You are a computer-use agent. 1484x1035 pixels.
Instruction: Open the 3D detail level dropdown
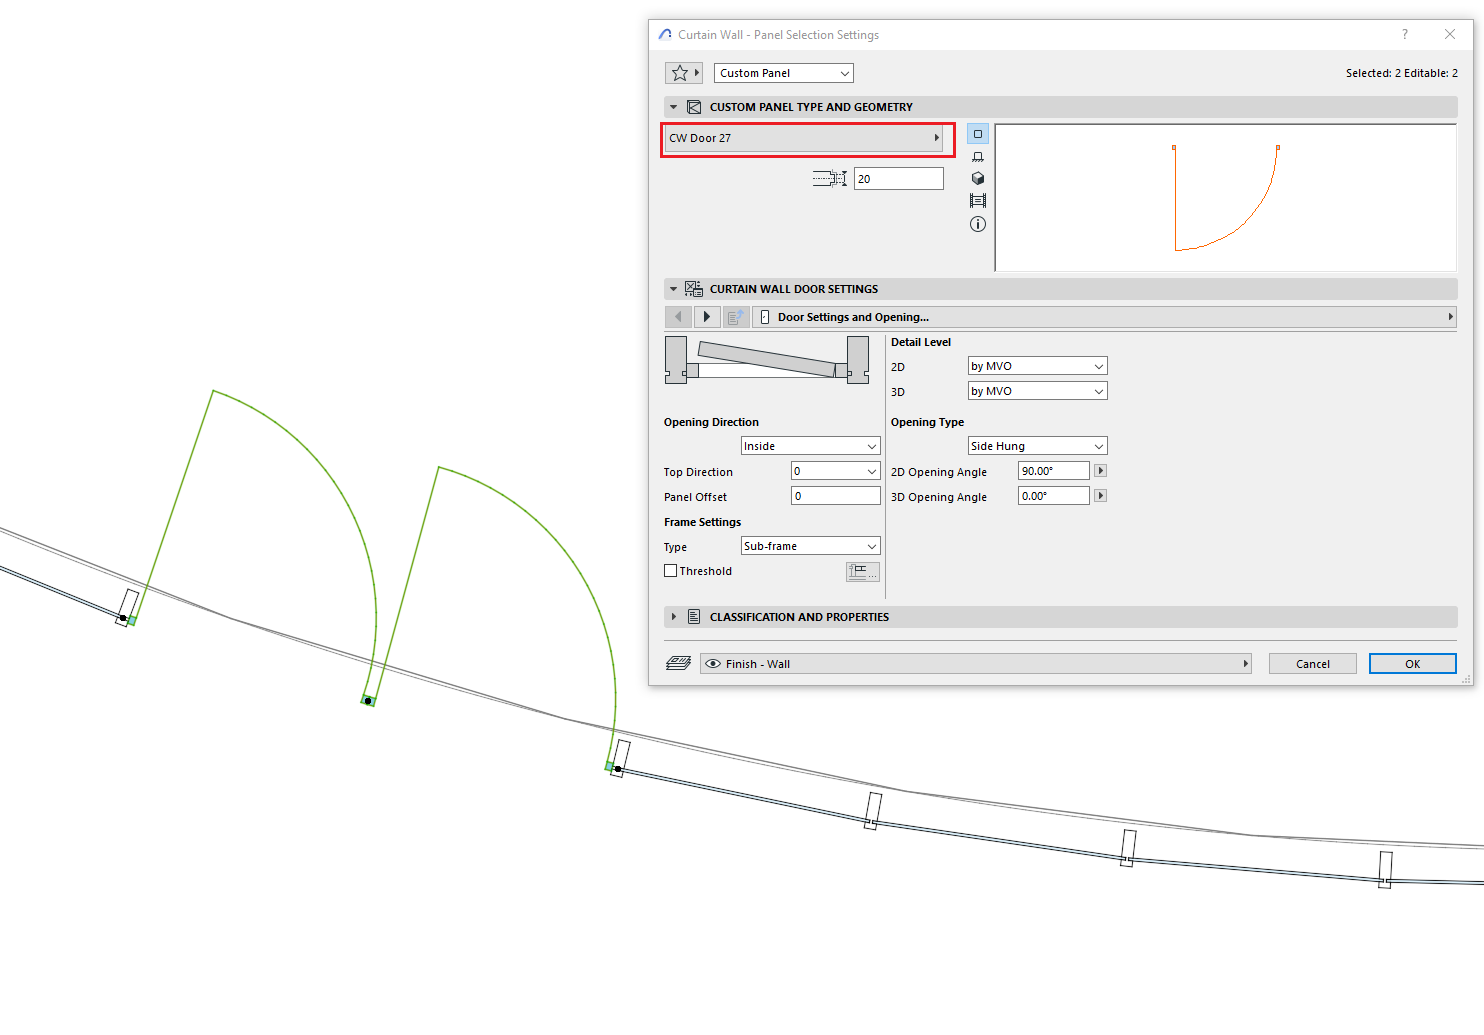point(1037,391)
